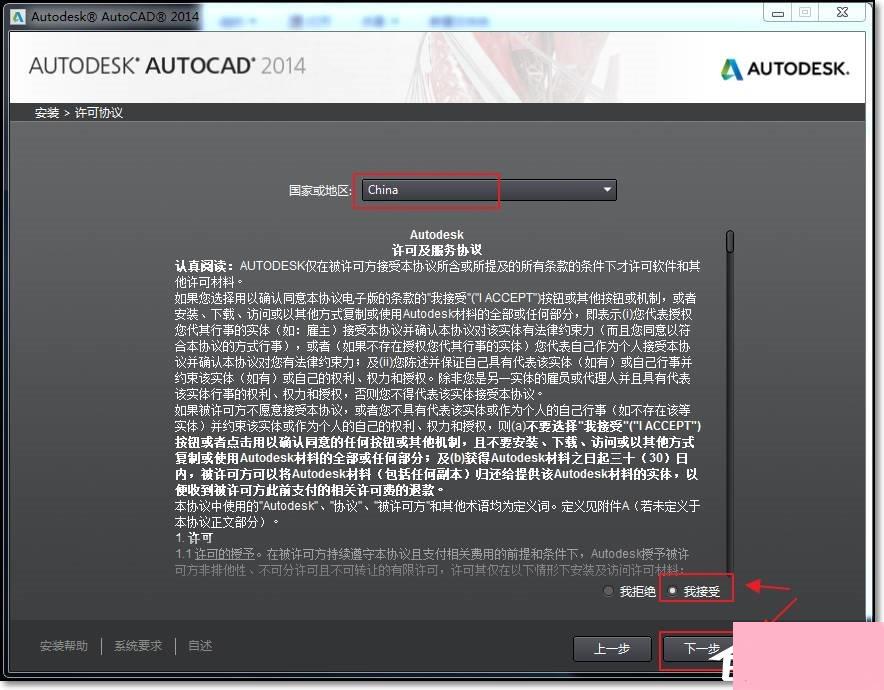The image size is (884, 690).
Task: Open the 国家或地区 dropdown showing China
Action: (x=489, y=190)
